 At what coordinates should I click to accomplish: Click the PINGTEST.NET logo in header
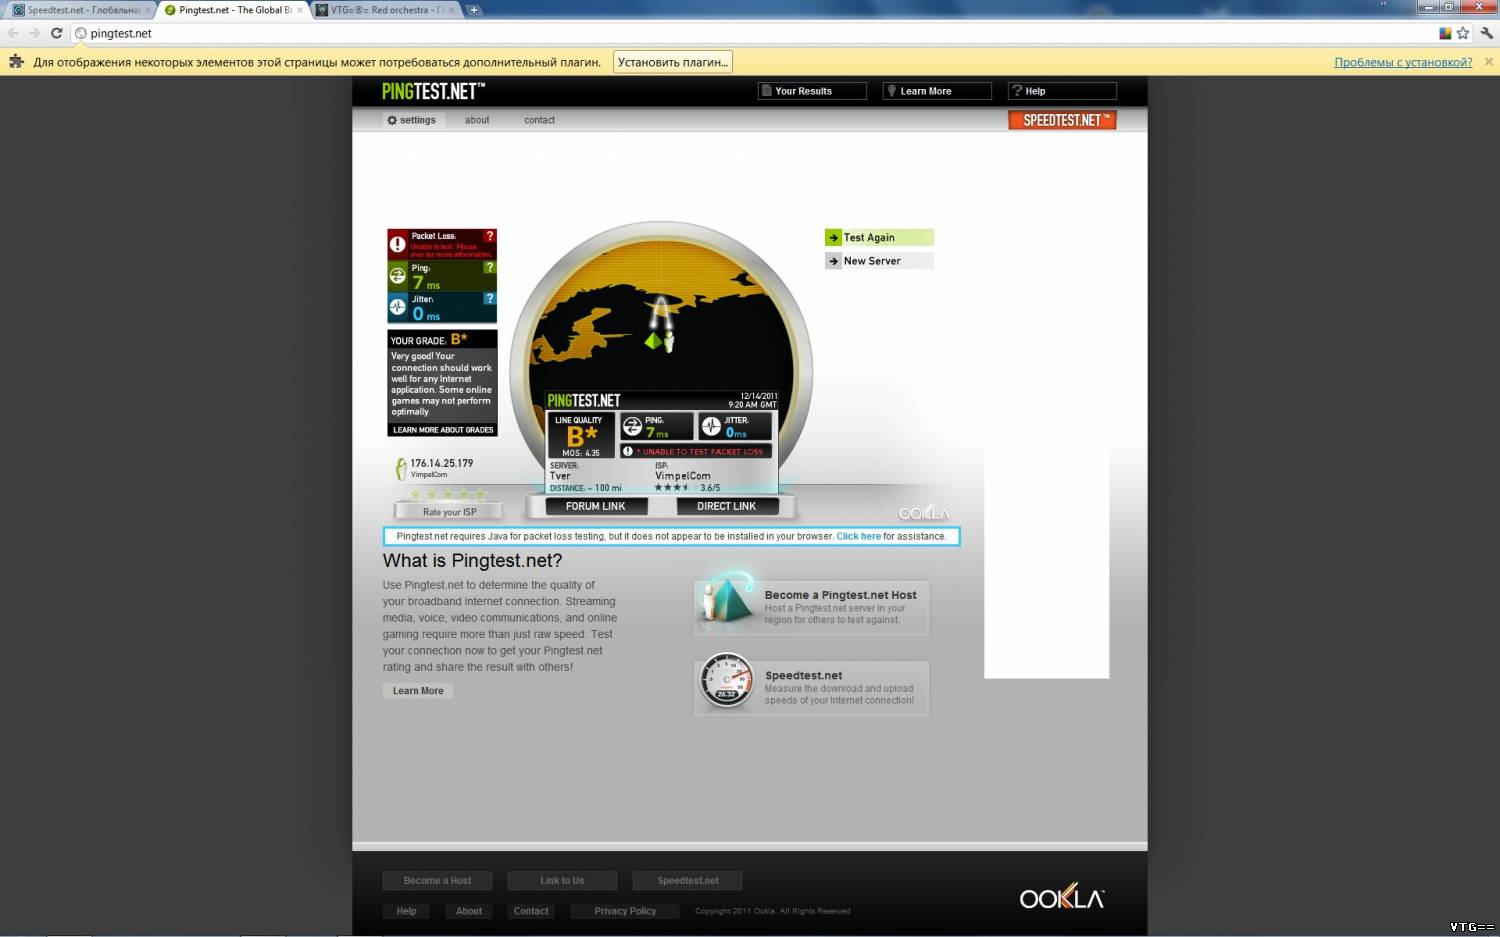(x=433, y=91)
